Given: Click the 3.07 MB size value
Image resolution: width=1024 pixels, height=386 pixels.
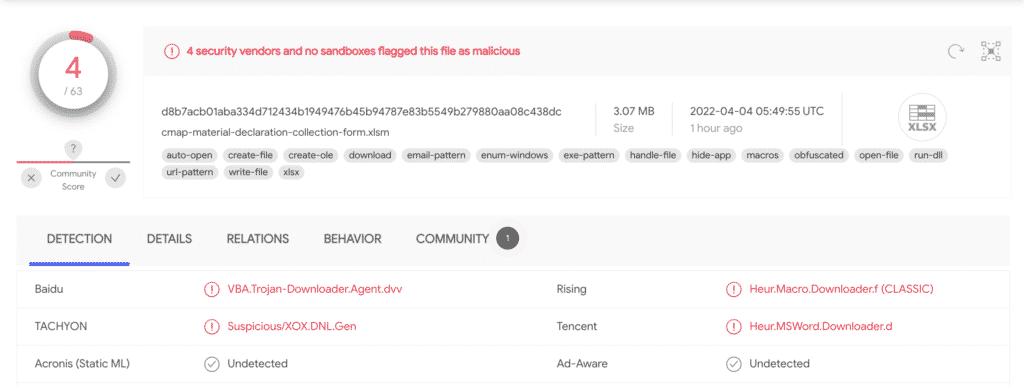Looking at the screenshot, I should tap(633, 111).
